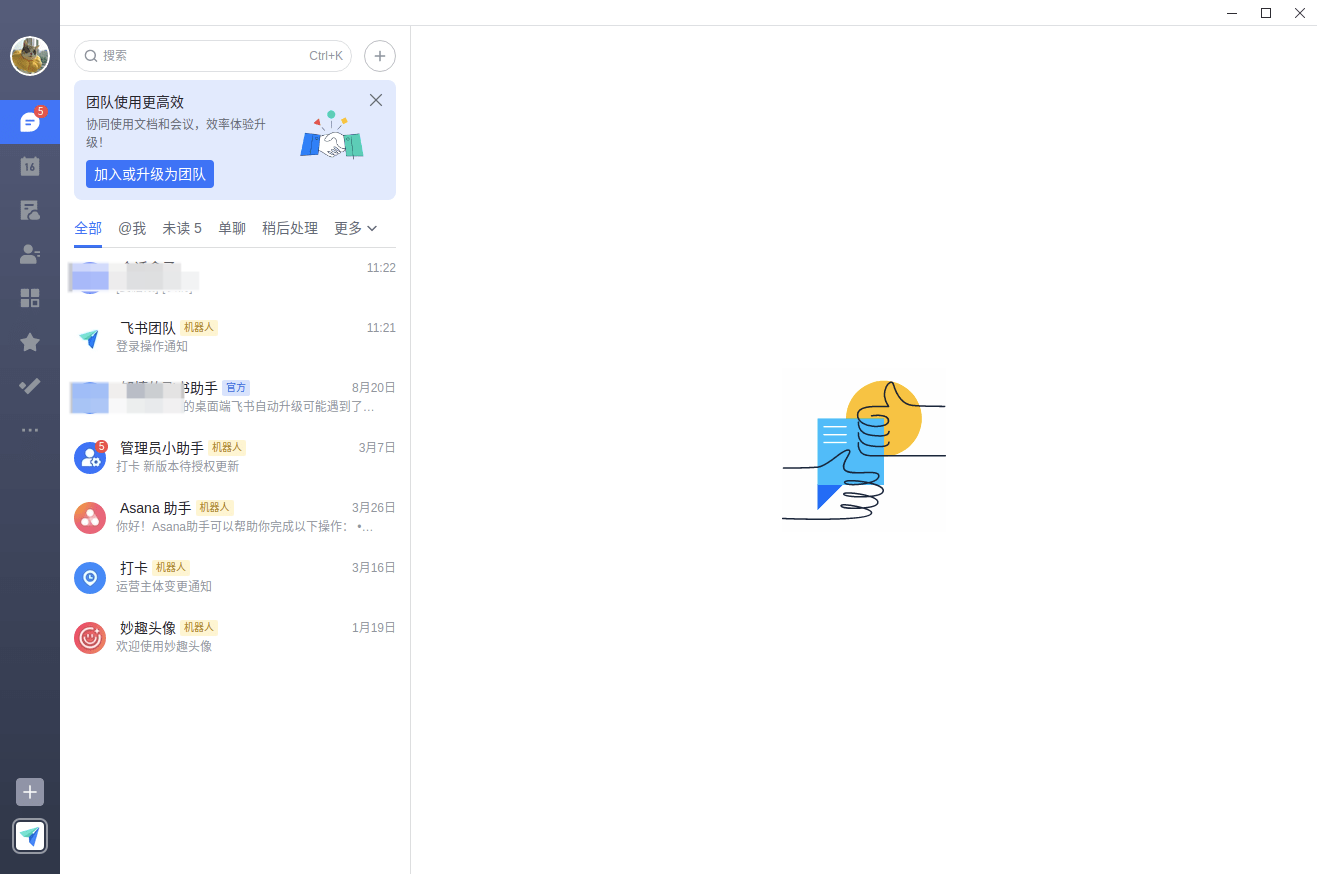Open the 运营主体变更通知 message
The width and height of the screenshot is (1317, 874).
tap(164, 587)
